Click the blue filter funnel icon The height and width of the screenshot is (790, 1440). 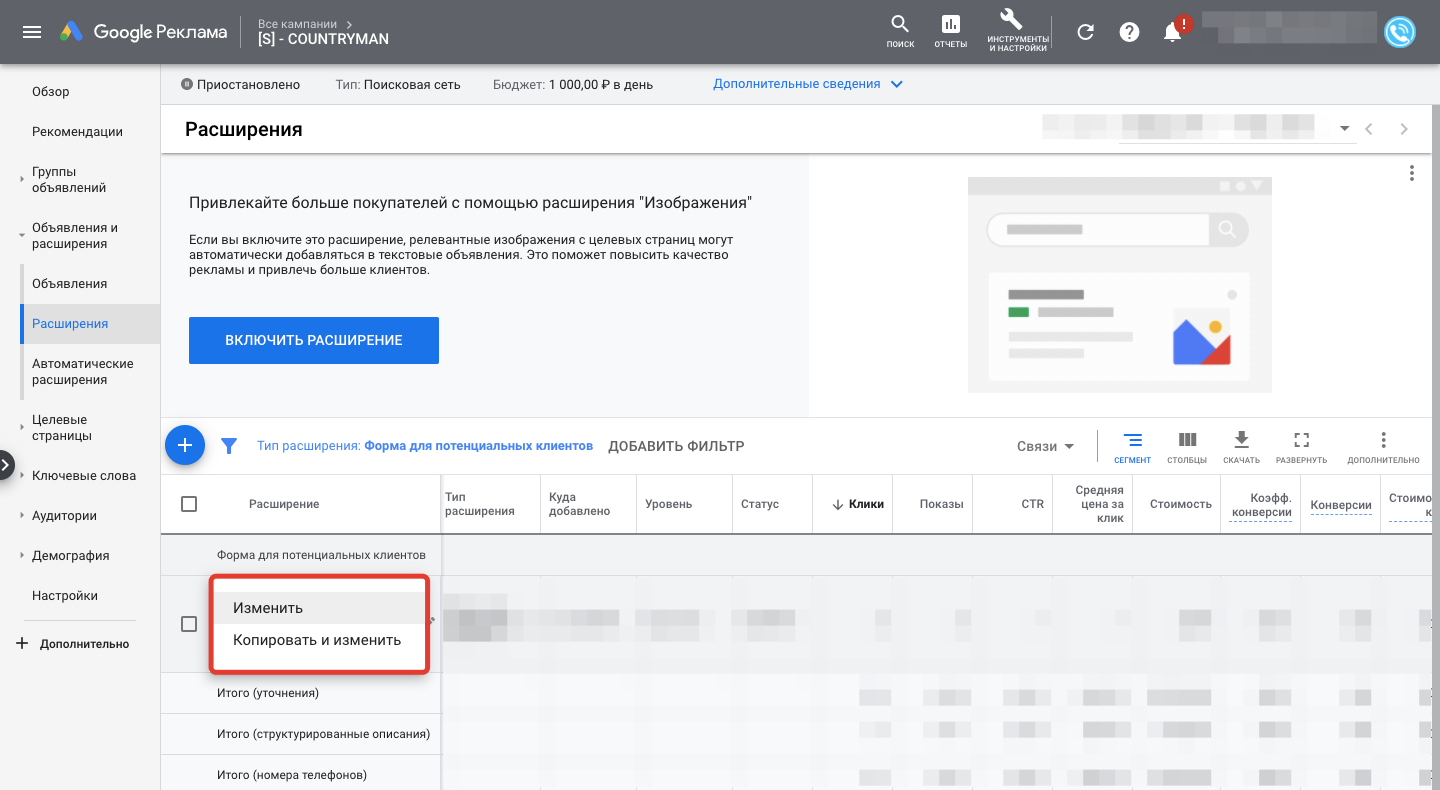pyautogui.click(x=229, y=446)
